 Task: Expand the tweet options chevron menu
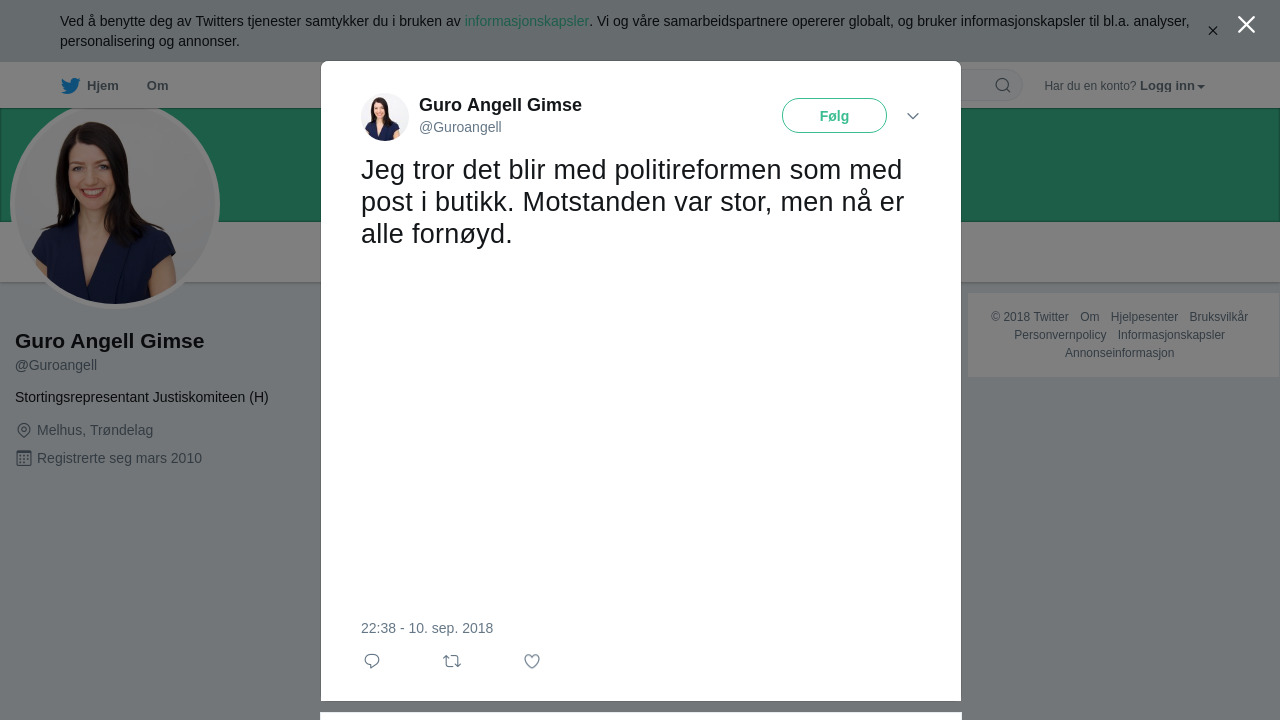pyautogui.click(x=913, y=116)
